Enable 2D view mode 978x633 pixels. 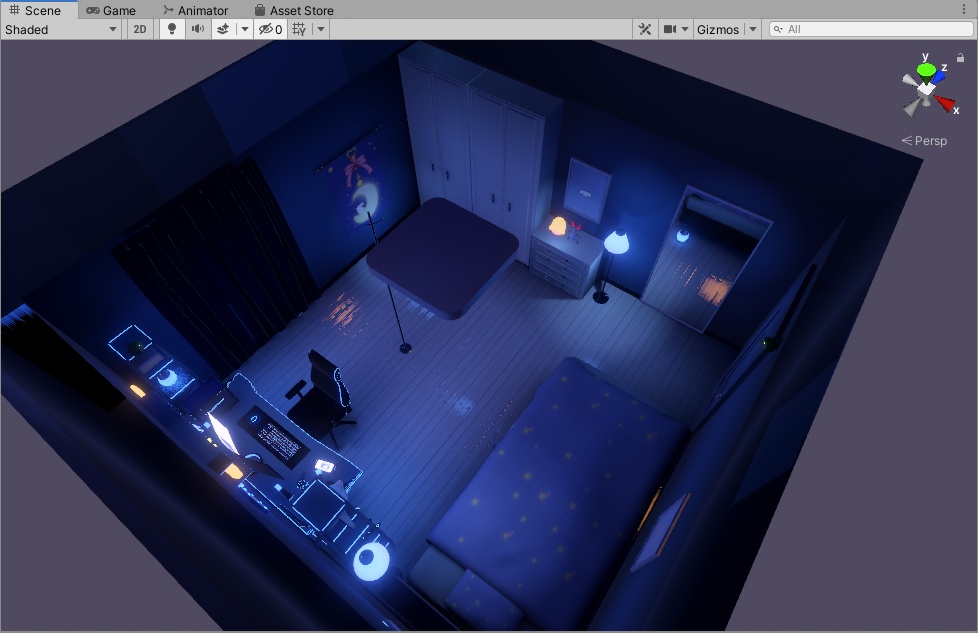(139, 29)
